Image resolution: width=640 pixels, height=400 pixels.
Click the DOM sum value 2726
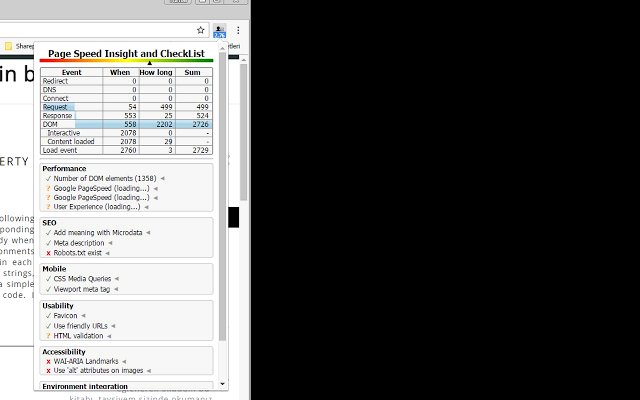pos(200,124)
